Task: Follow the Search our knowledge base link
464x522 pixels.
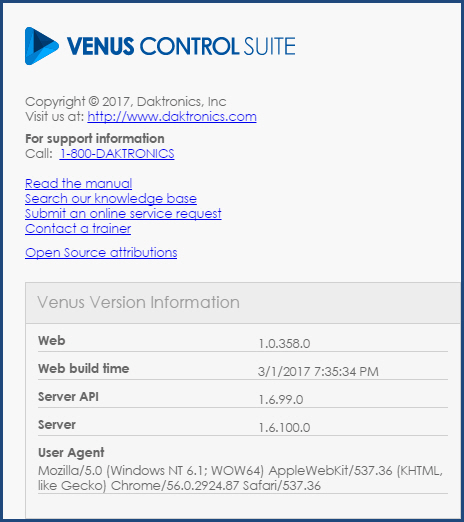Action: click(111, 199)
